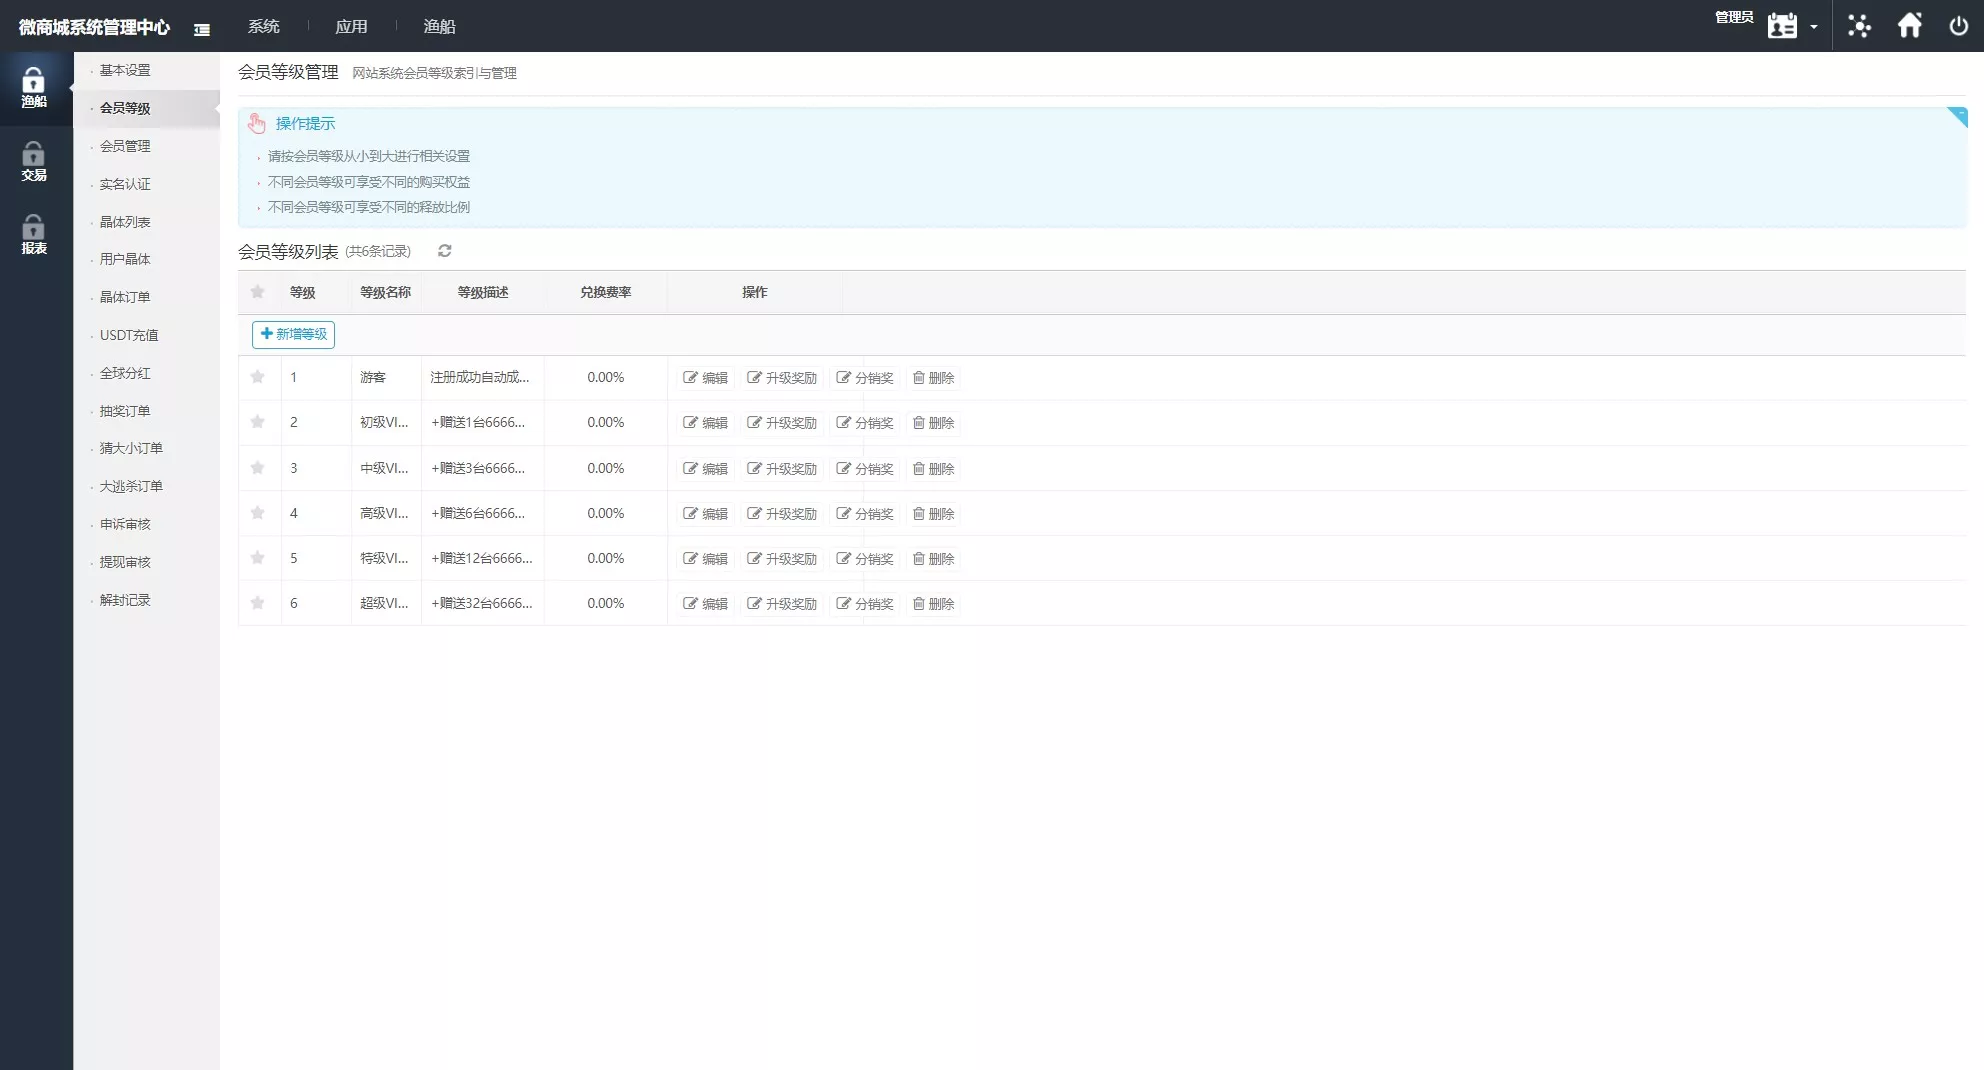Screen dimensions: 1984x1070
Task: Toggle star for level 1 游客 row
Action: pos(258,377)
